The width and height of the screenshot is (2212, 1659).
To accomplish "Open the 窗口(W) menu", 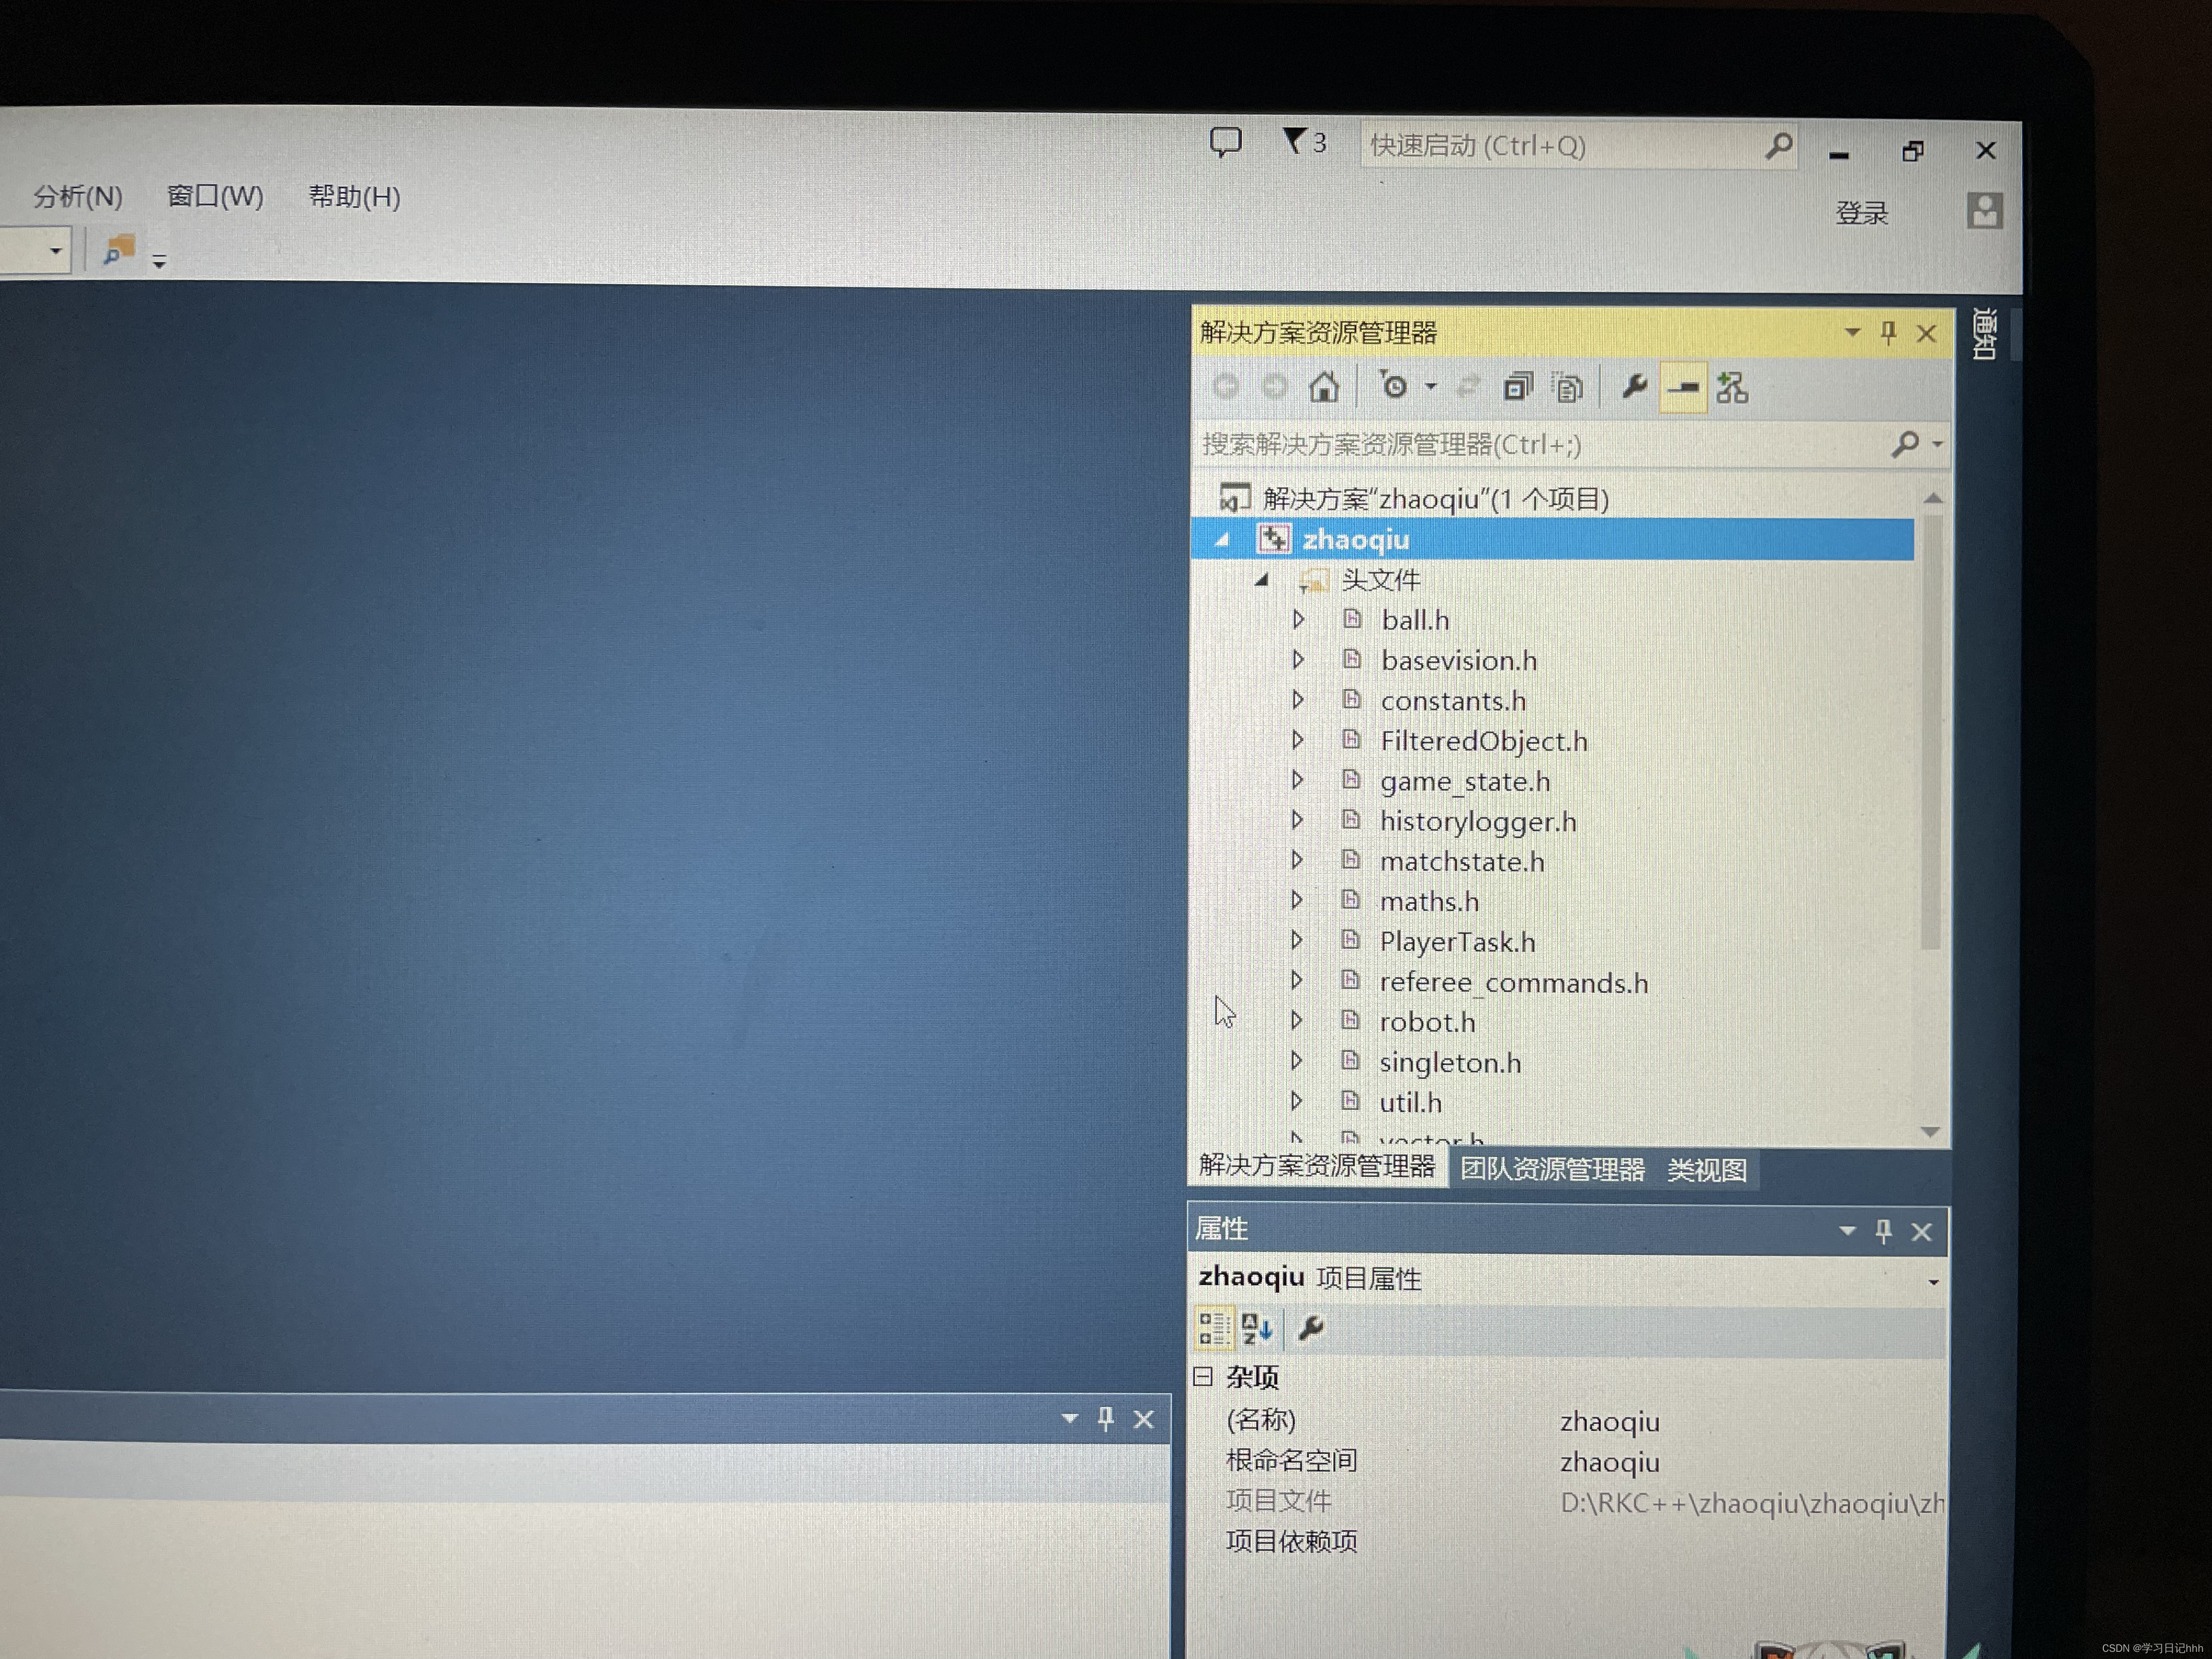I will click(x=215, y=196).
